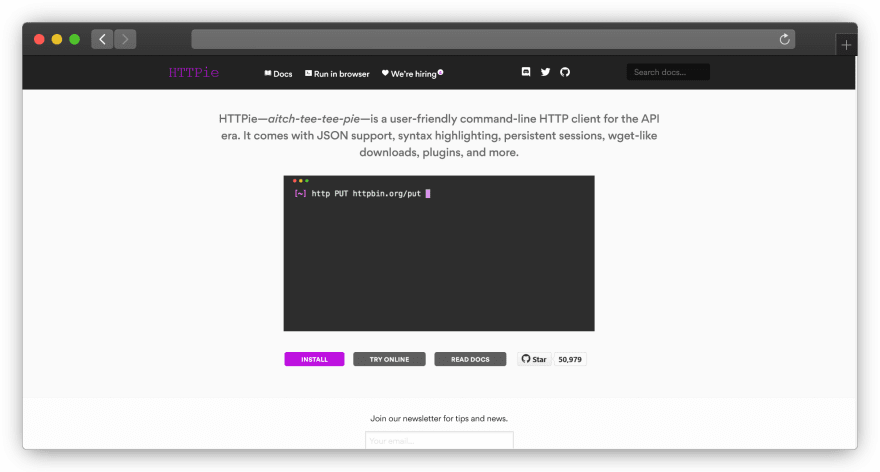880x472 pixels.
Task: Open the Run in browser item
Action: 337,74
